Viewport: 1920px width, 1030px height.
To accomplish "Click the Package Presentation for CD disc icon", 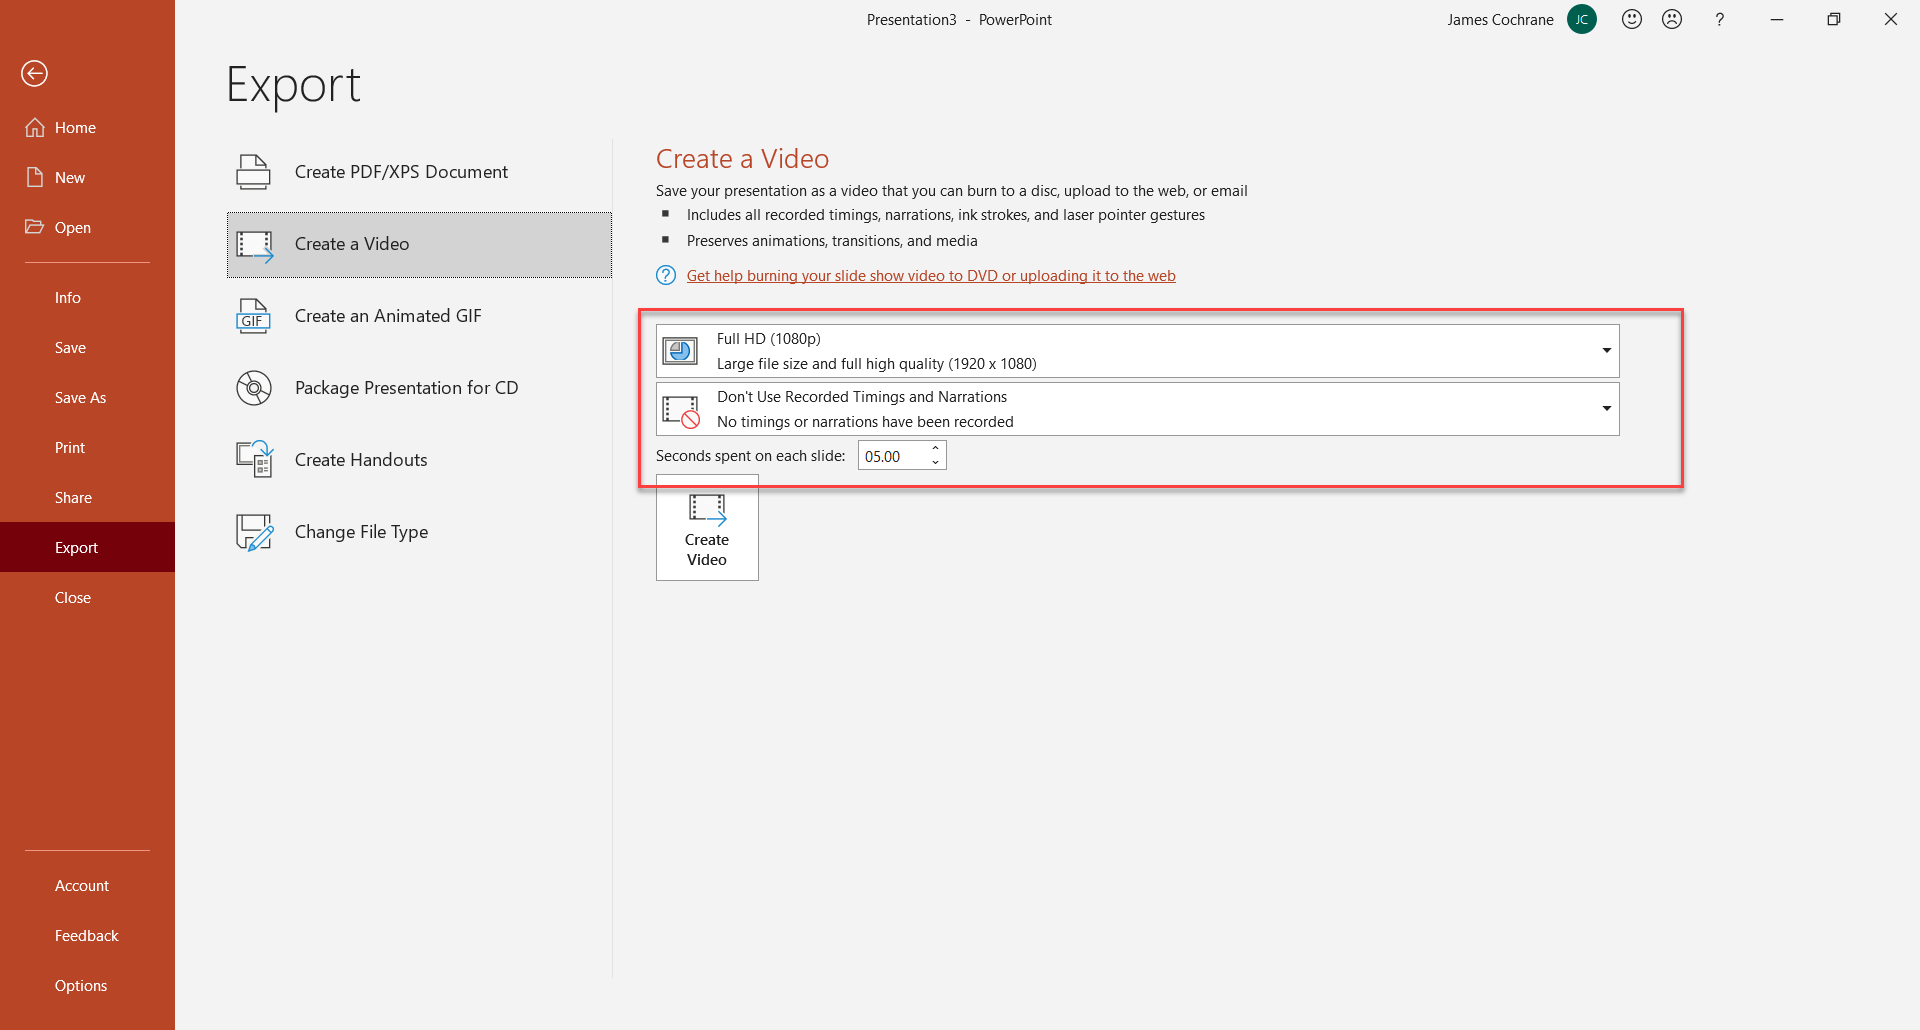I will [253, 388].
